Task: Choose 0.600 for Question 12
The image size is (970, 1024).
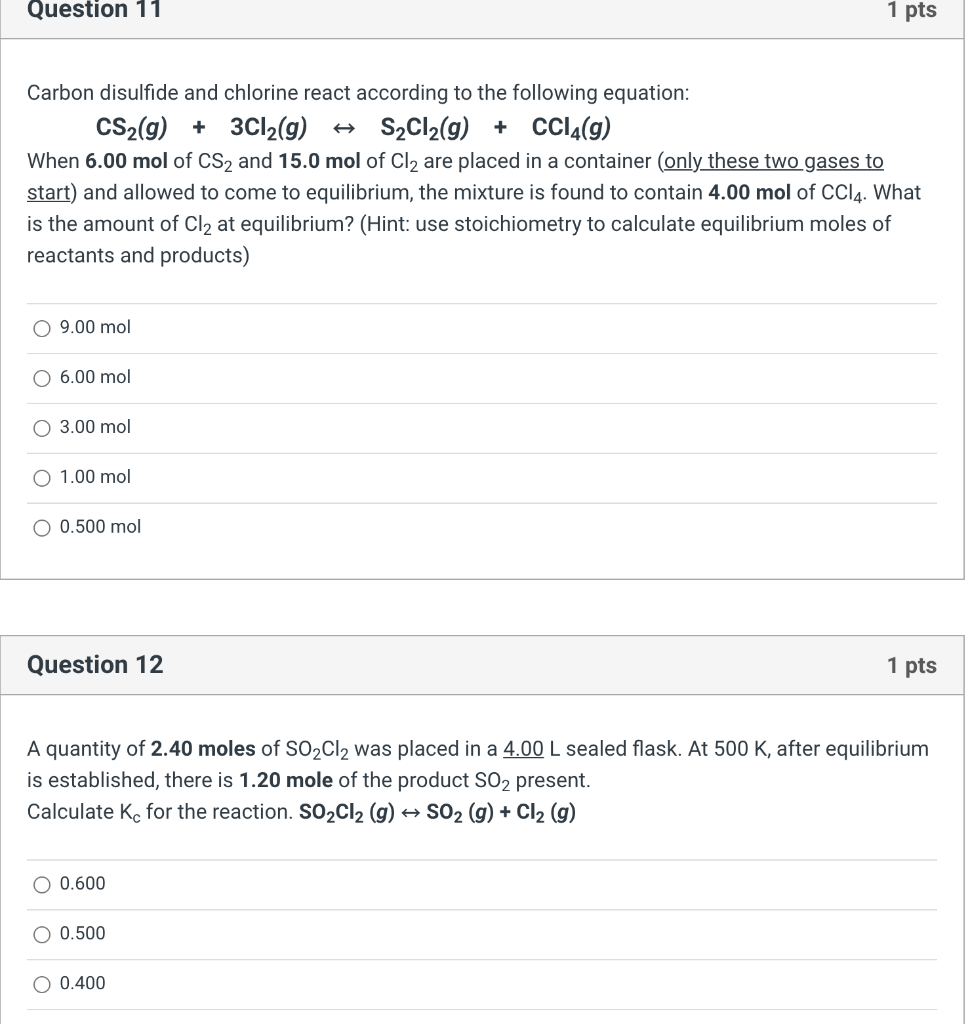Action: 42,883
